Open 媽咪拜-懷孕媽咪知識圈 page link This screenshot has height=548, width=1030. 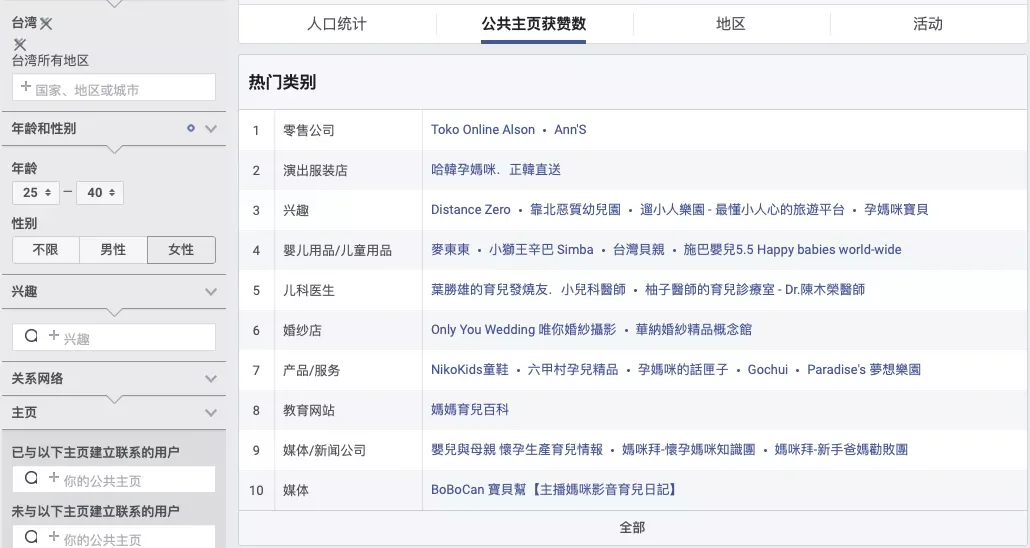[688, 450]
